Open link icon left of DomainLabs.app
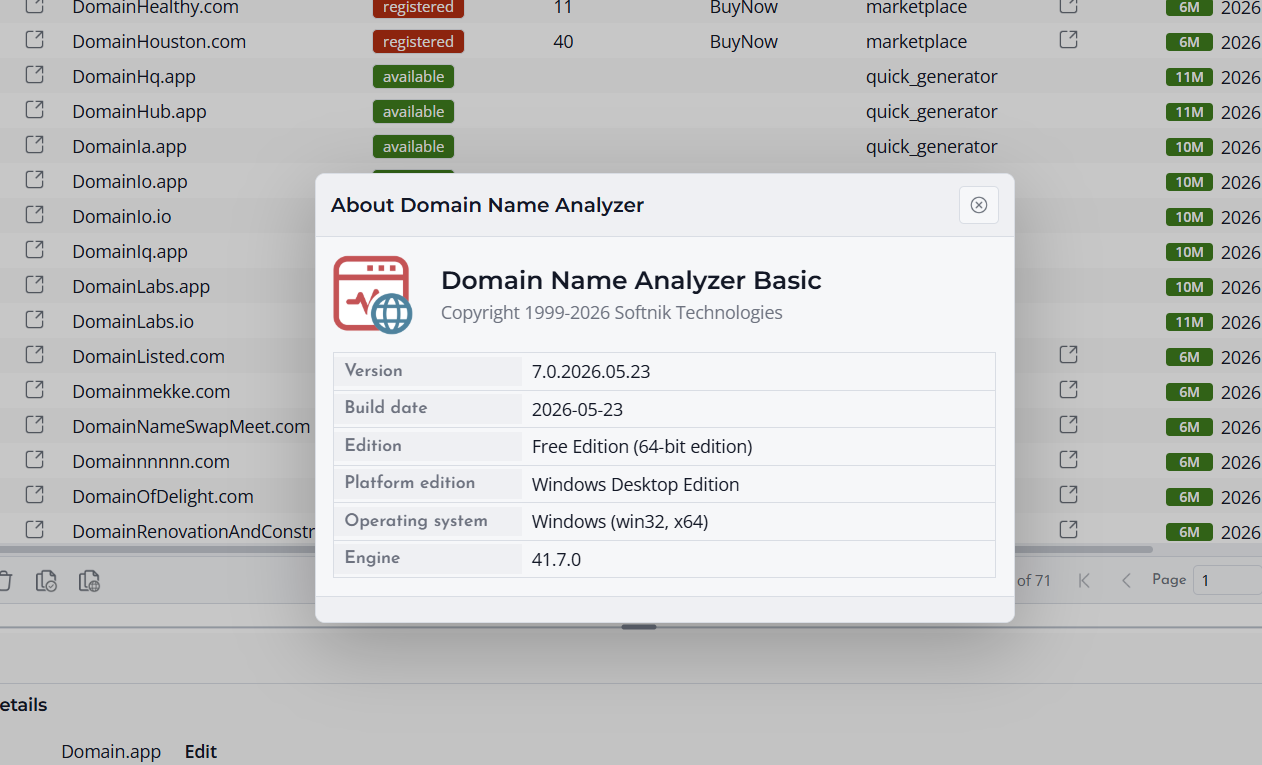Screen dimensions: 1262x765 tap(34, 285)
